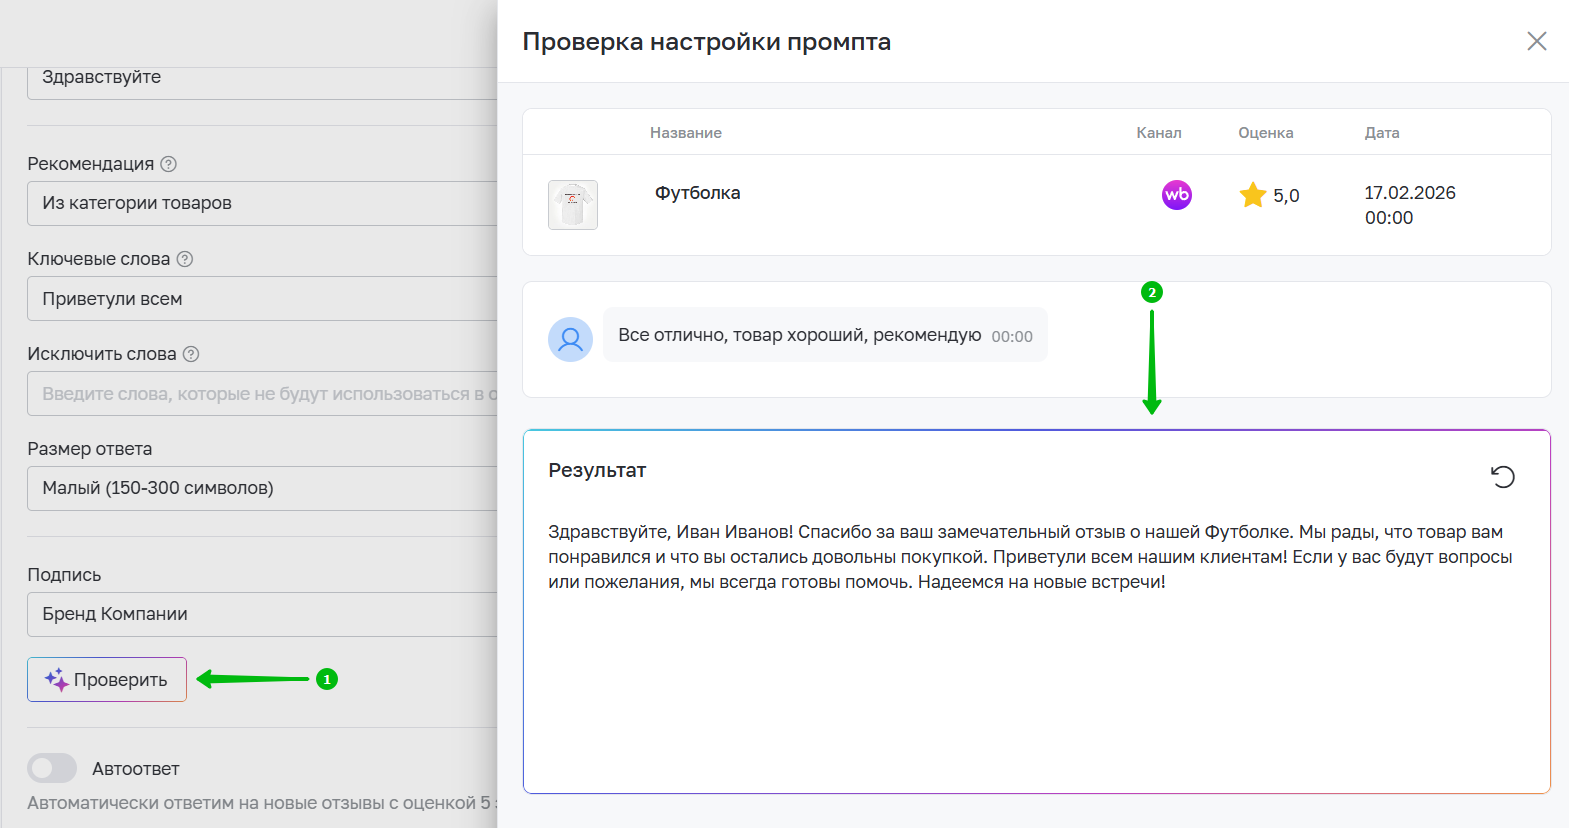Open help icon next to Исключить слова
This screenshot has width=1569, height=828.
191,354
